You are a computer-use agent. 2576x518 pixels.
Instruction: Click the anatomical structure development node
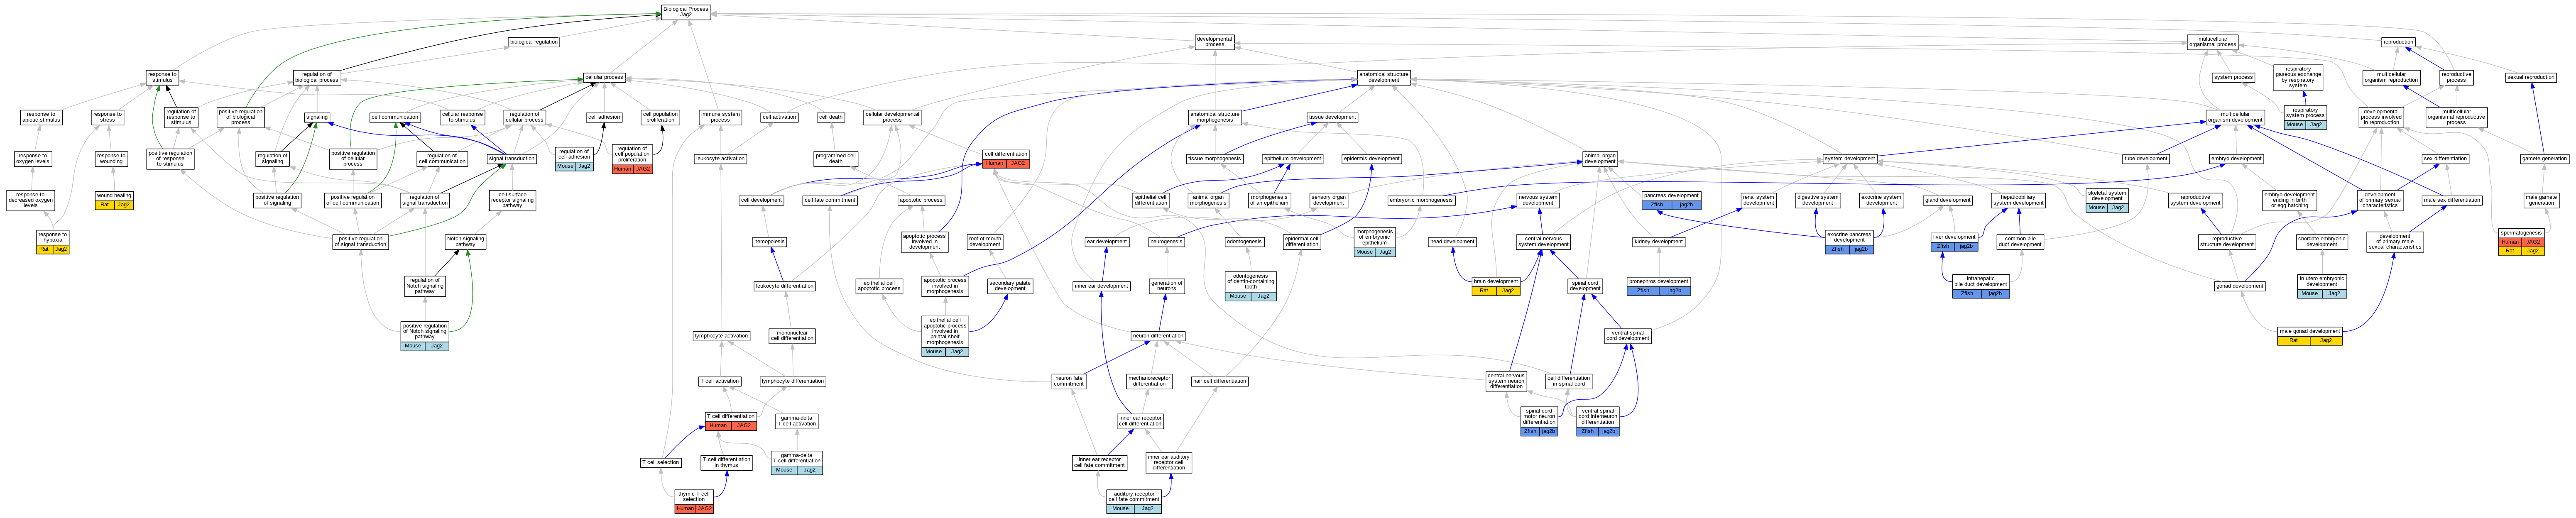click(1384, 77)
